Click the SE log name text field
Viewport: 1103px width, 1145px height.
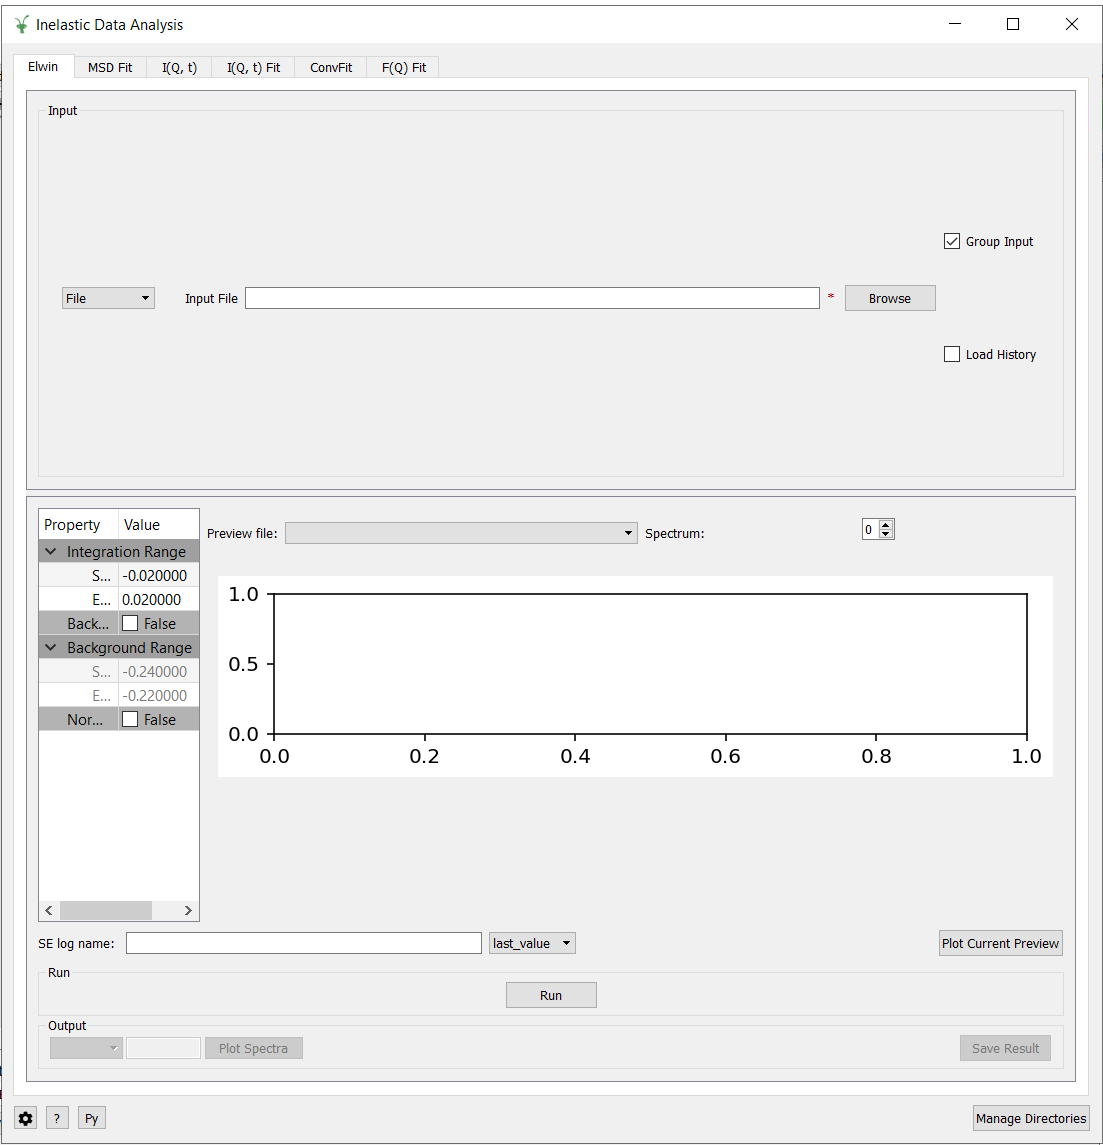(303, 943)
